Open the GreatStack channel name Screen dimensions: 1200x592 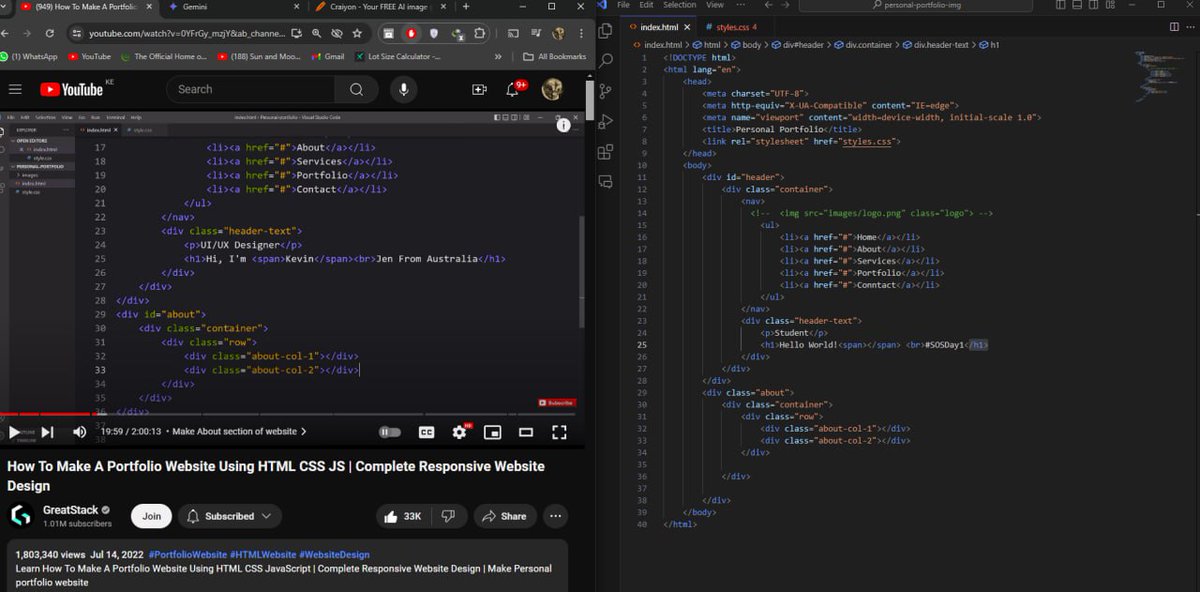coord(70,510)
